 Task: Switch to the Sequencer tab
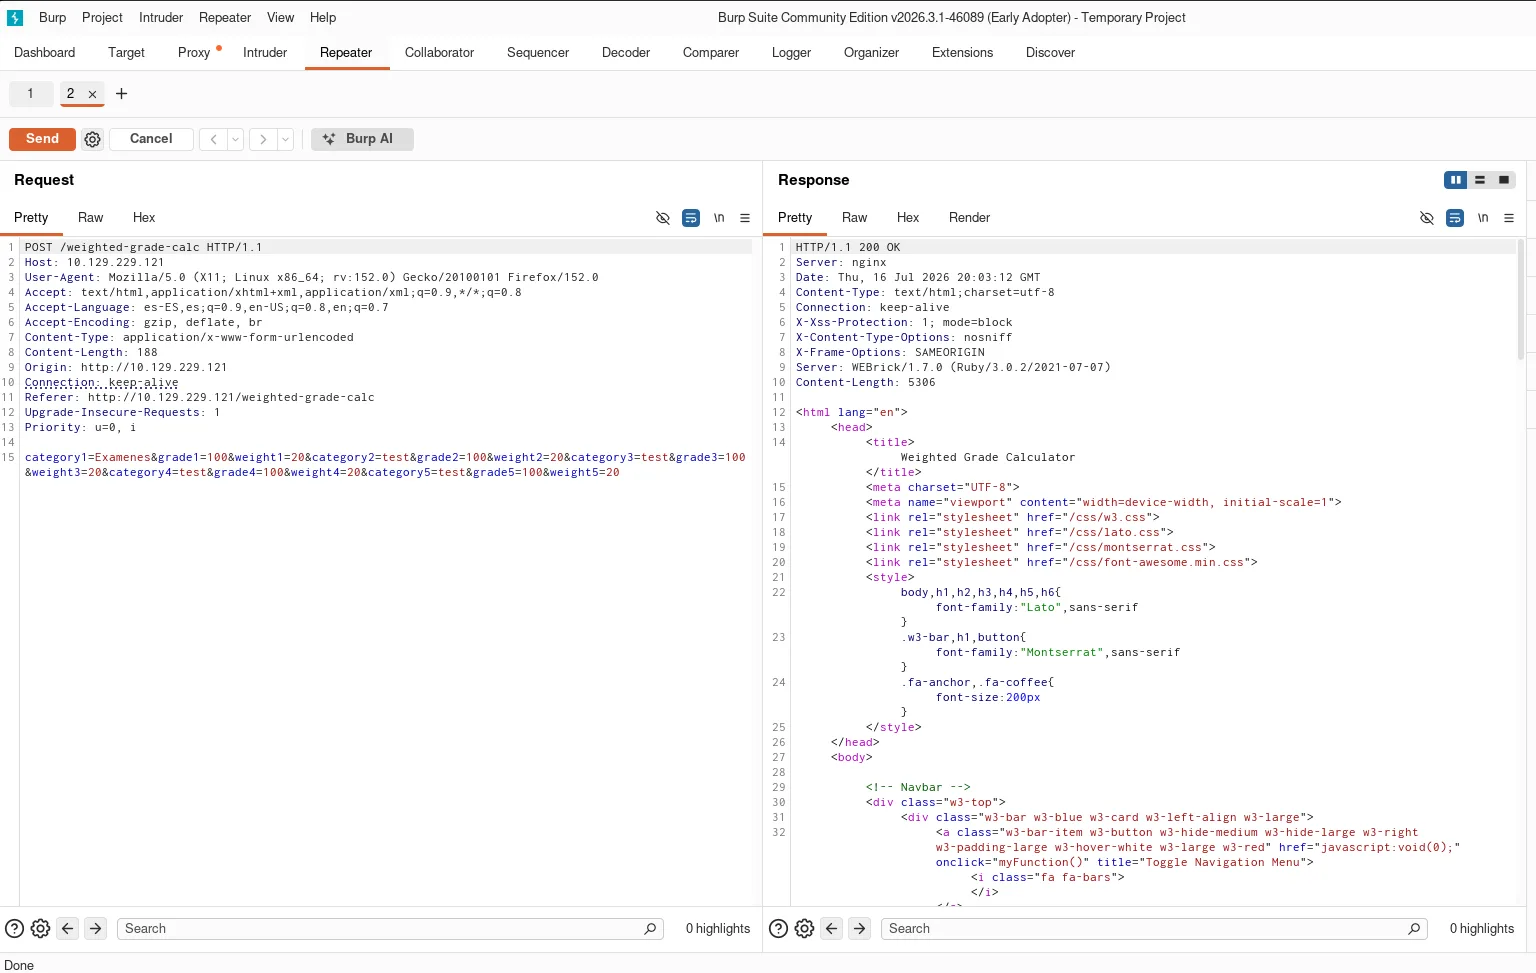click(538, 53)
